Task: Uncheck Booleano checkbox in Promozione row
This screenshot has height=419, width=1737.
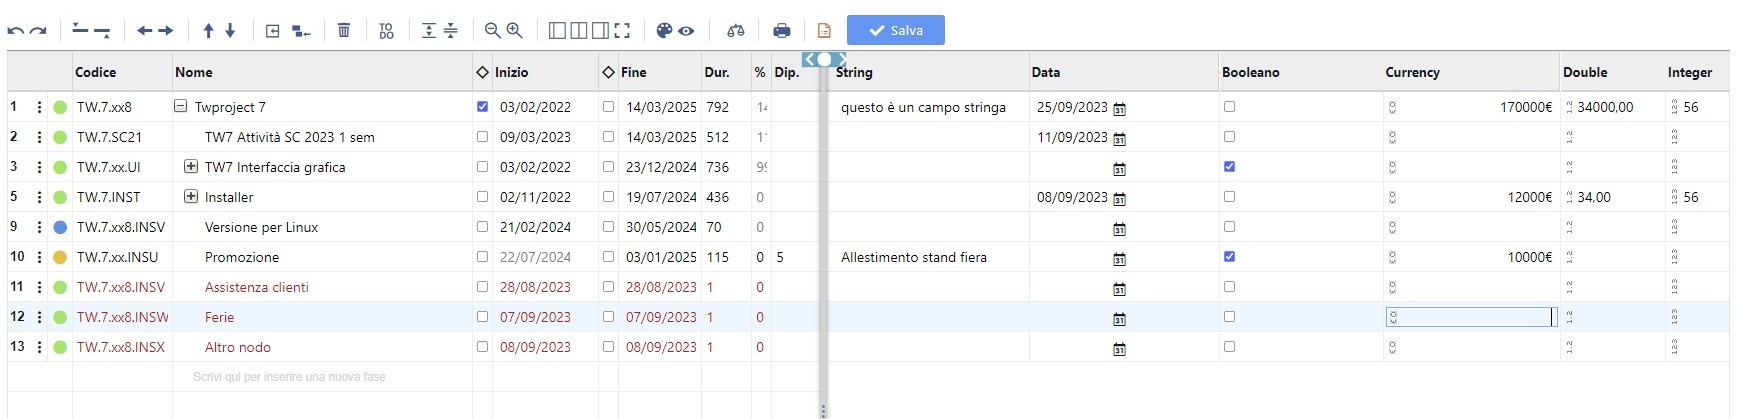Action: (1229, 257)
